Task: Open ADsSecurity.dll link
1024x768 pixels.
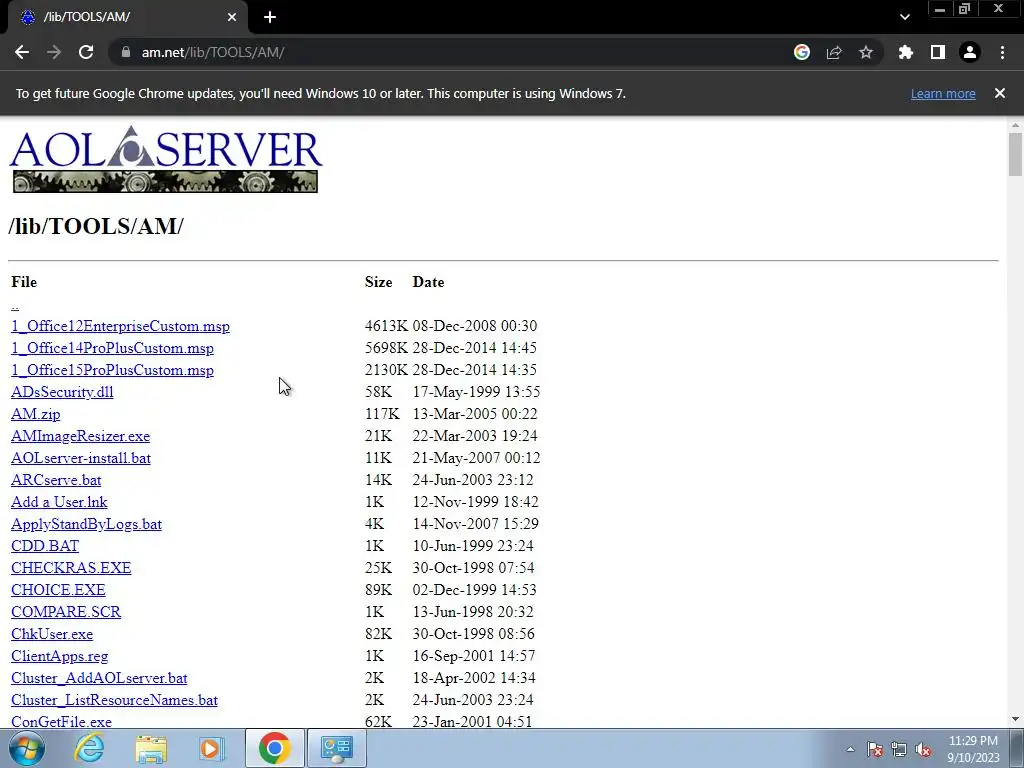Action: point(62,392)
